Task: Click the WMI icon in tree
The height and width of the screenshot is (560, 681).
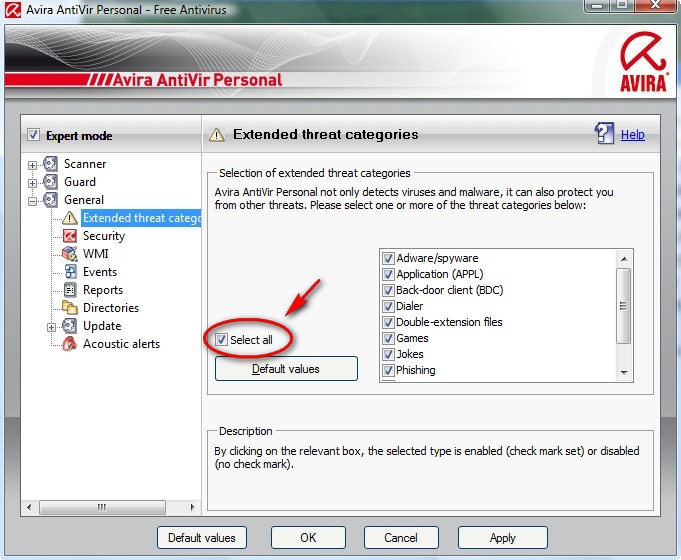Action: click(69, 254)
